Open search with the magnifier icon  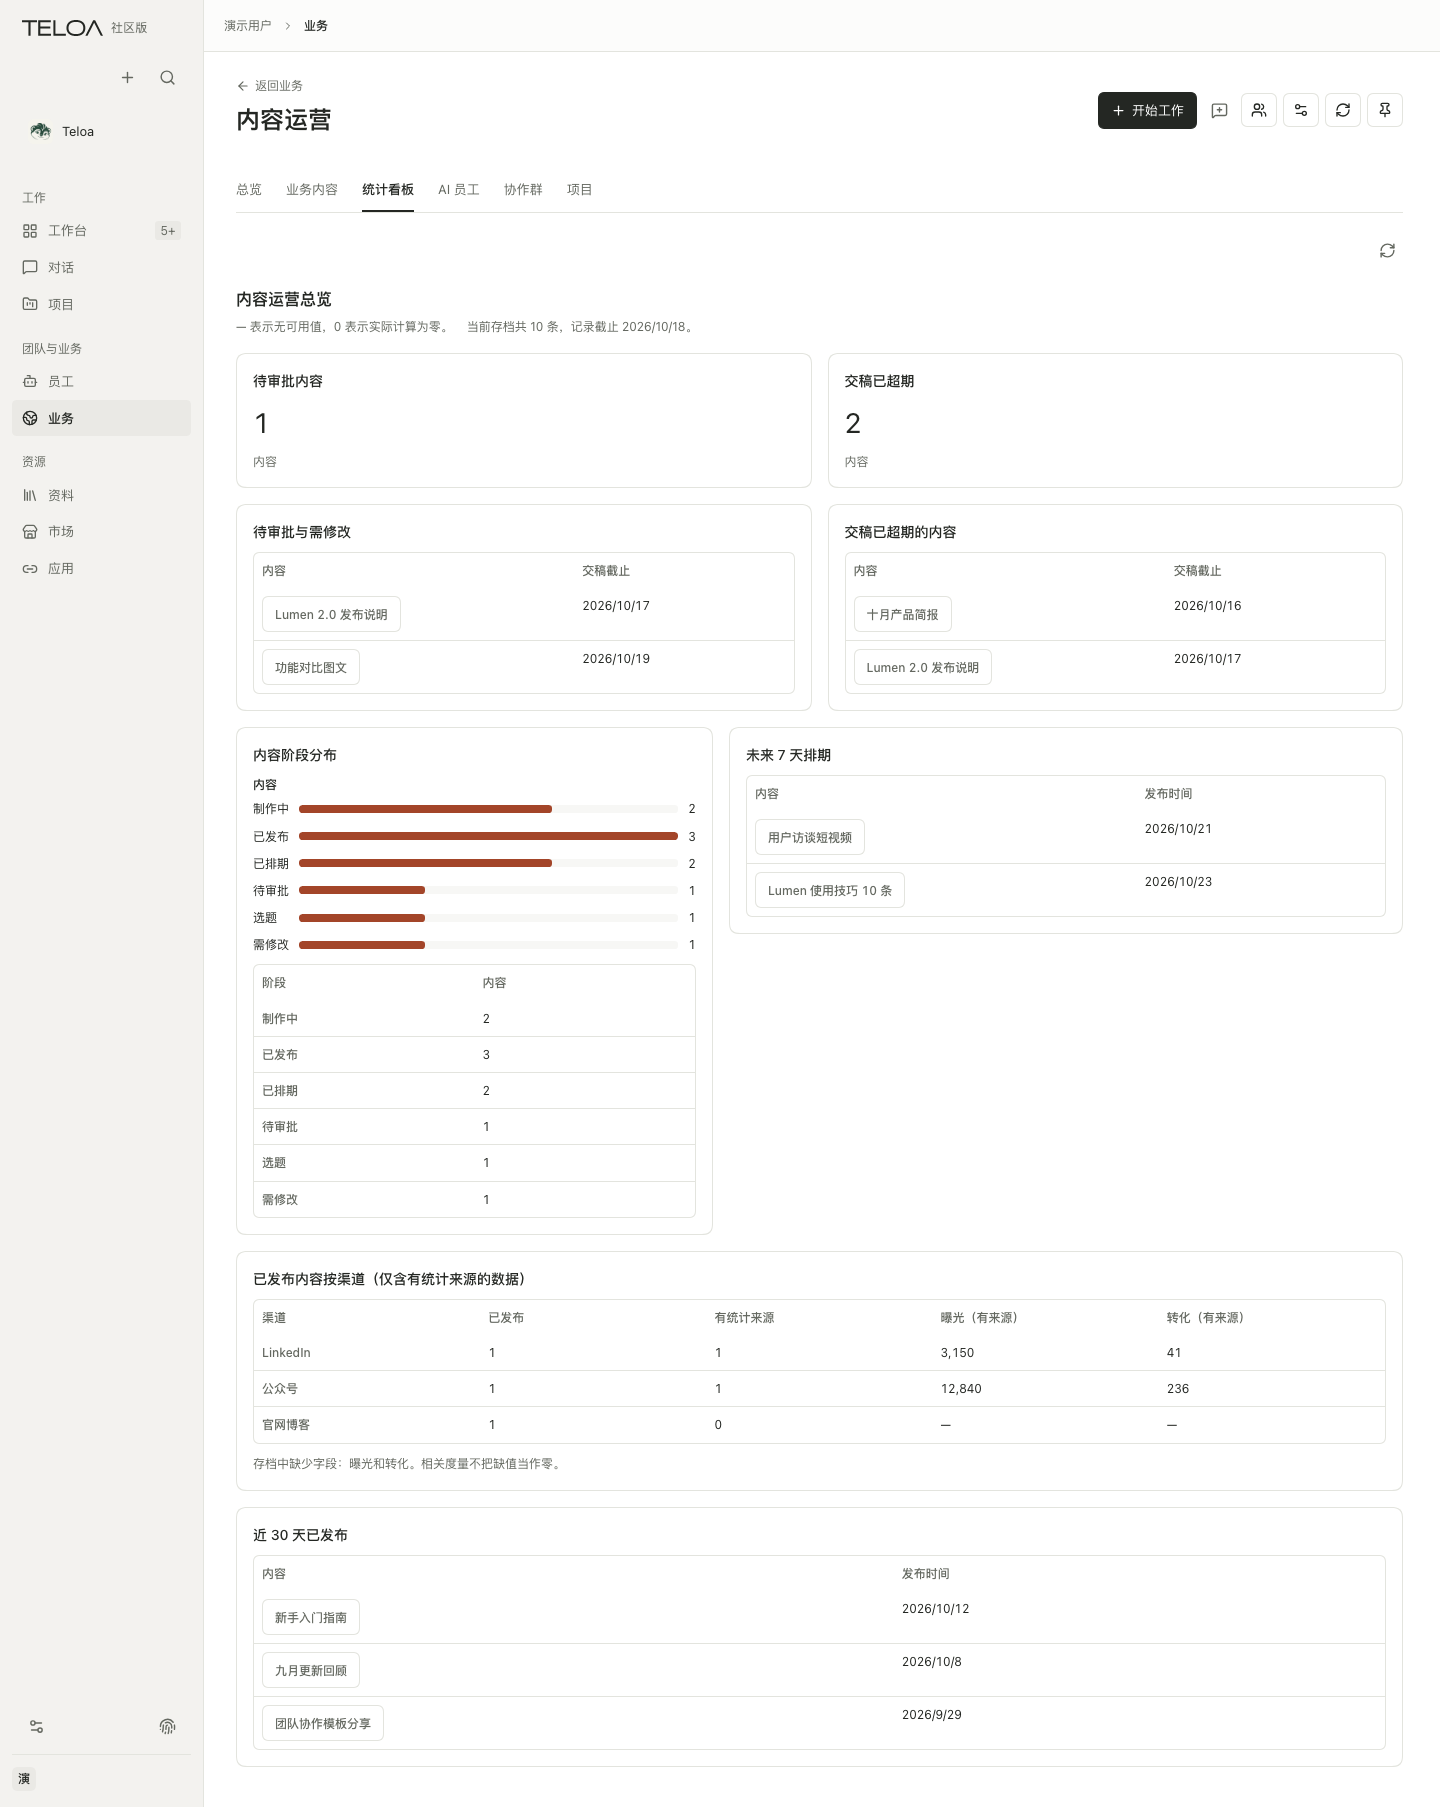coord(168,78)
